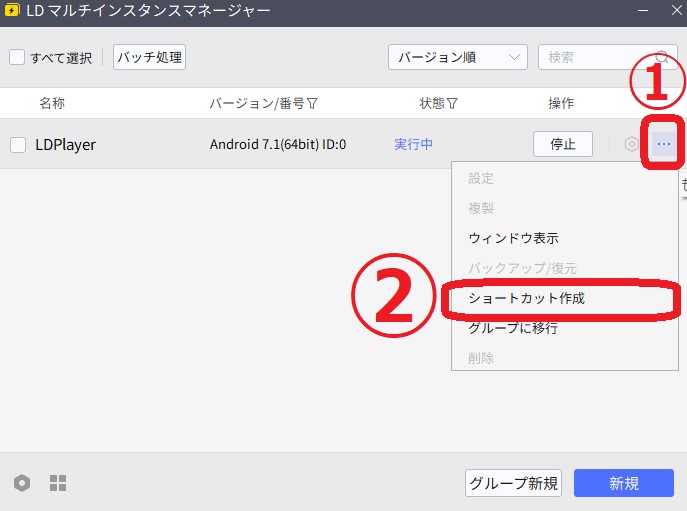Enable the すべて選択 checkbox
Image resolution: width=687 pixels, height=511 pixels.
(x=17, y=57)
